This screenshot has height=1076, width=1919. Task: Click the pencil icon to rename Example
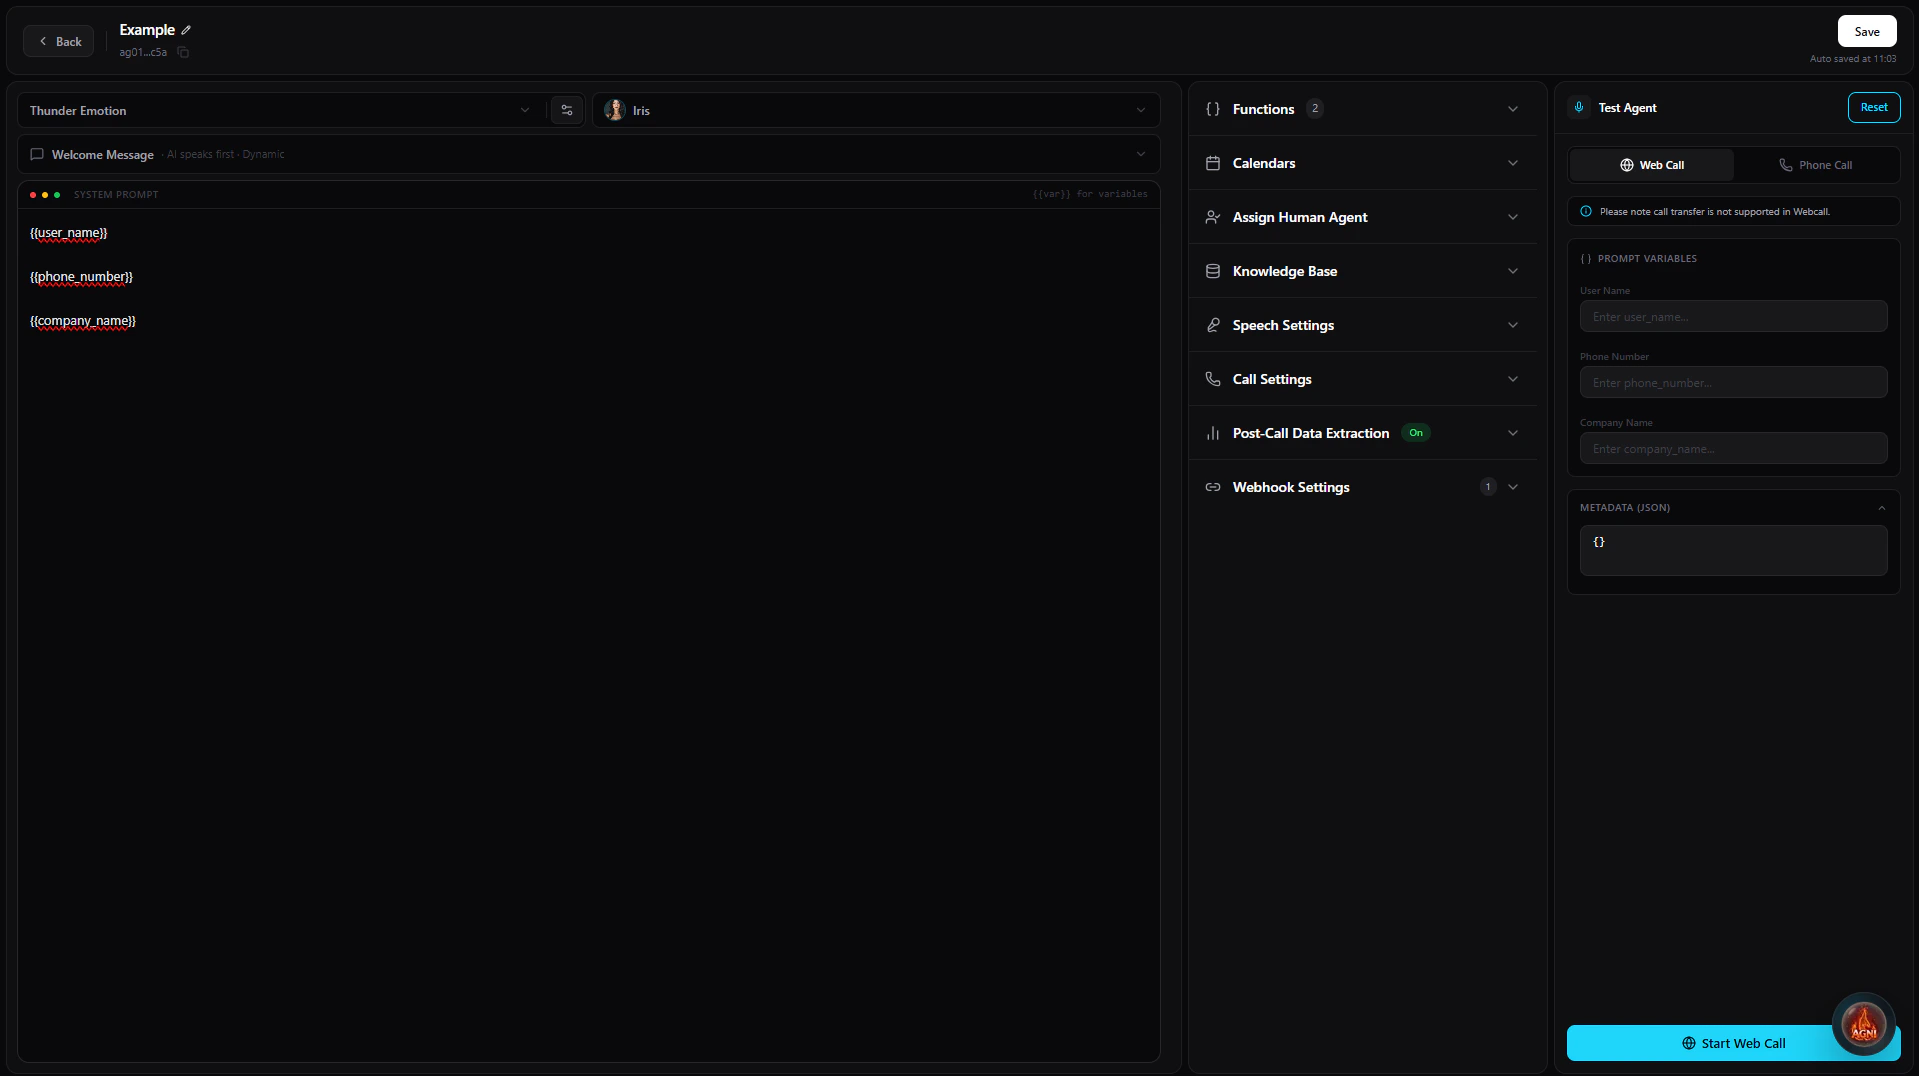(x=186, y=30)
